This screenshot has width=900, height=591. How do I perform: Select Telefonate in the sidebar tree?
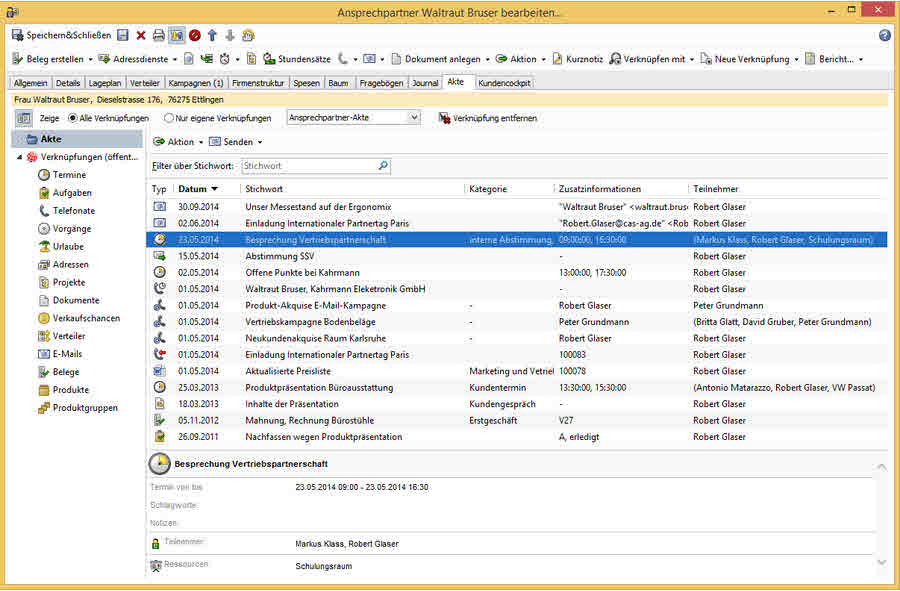73,211
